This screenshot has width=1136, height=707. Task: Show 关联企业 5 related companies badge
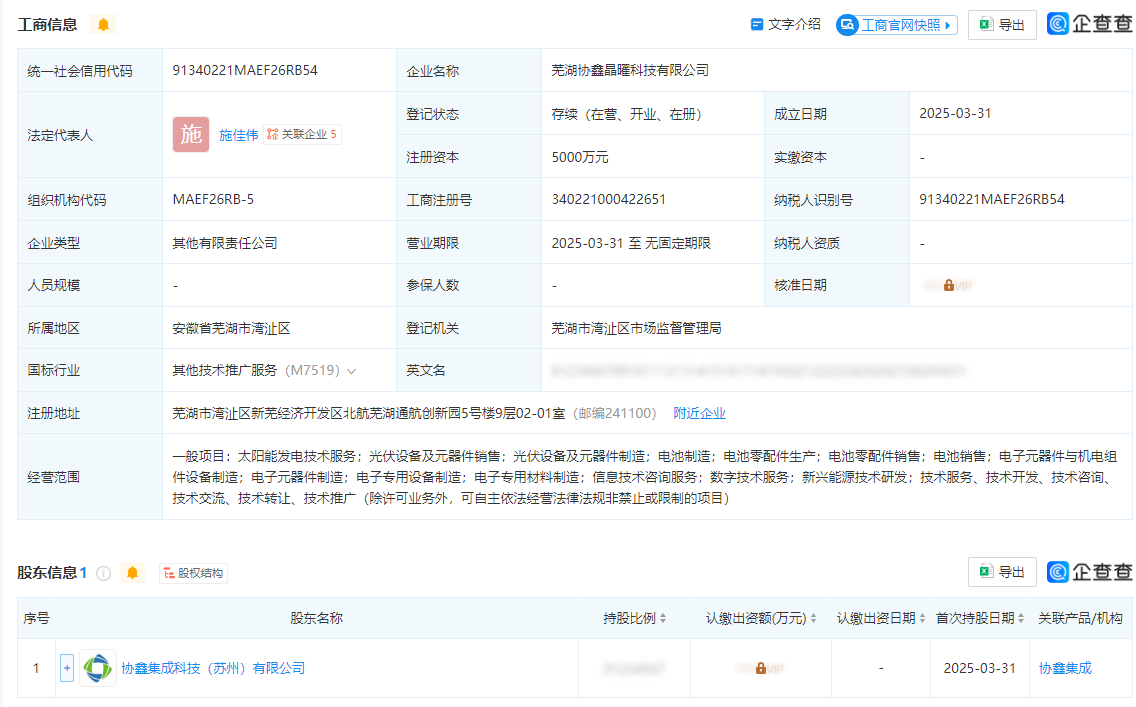[x=302, y=135]
